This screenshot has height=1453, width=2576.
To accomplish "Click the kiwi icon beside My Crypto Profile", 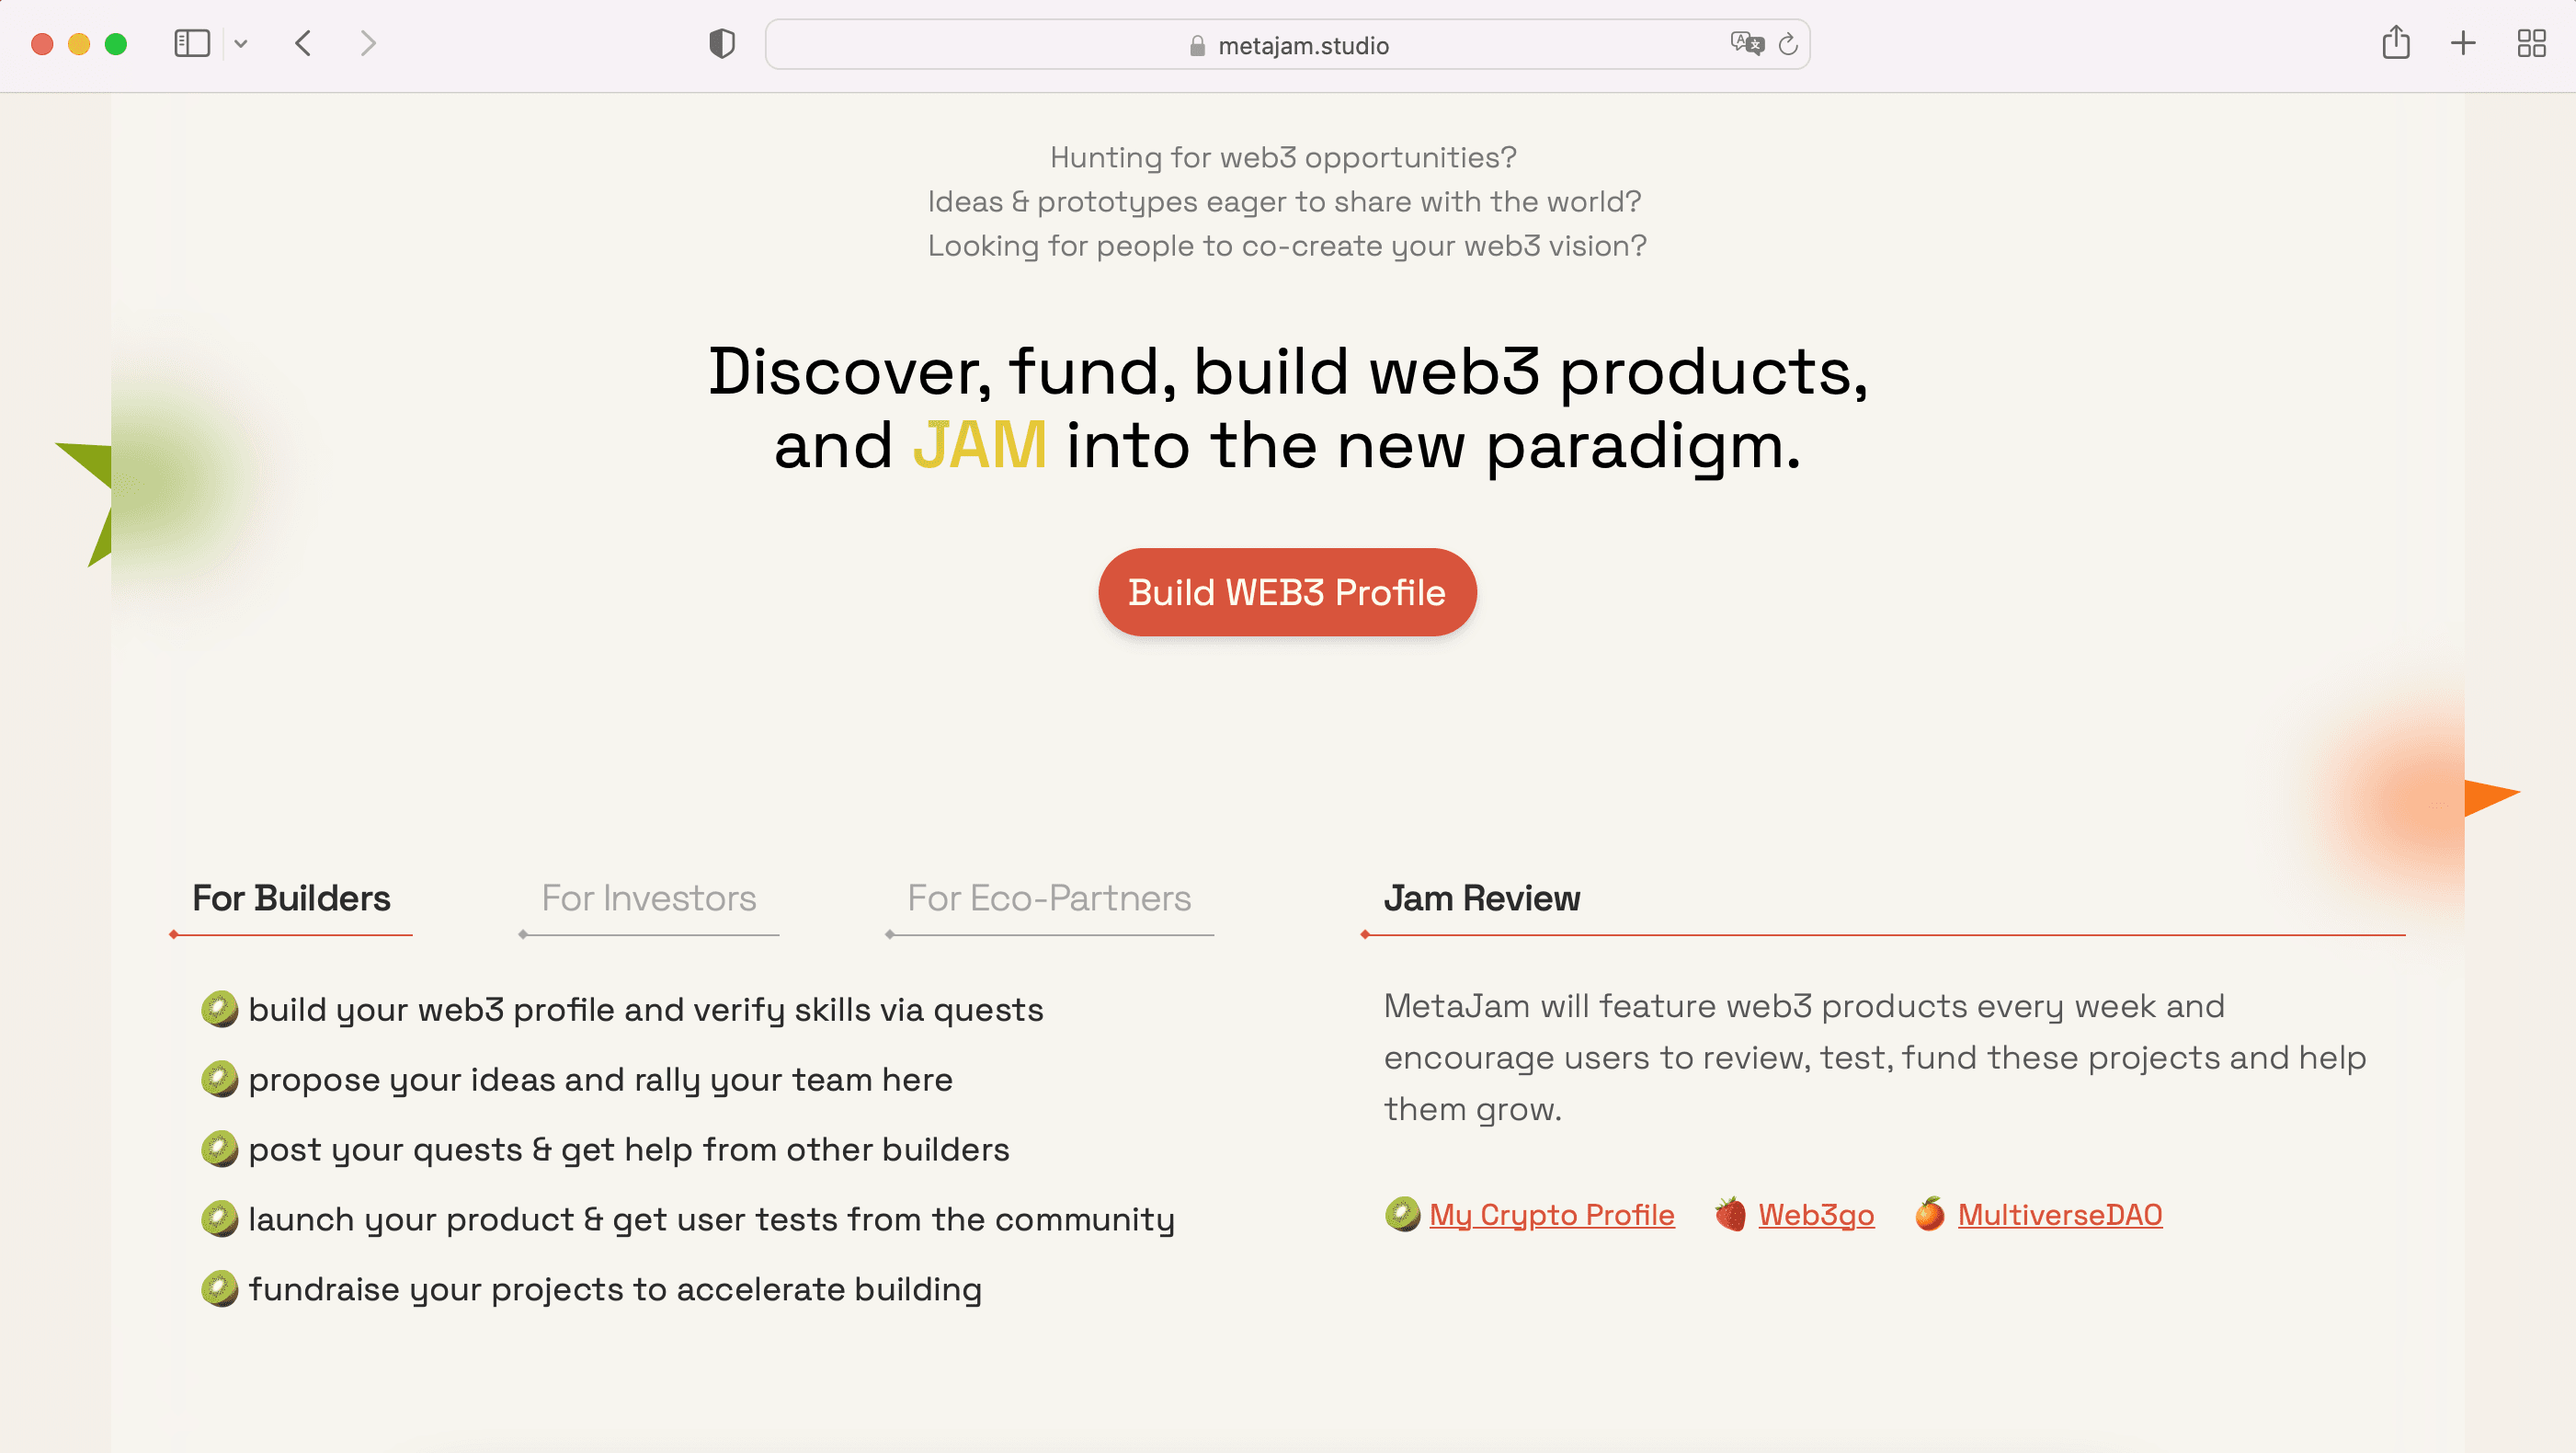I will point(1402,1215).
